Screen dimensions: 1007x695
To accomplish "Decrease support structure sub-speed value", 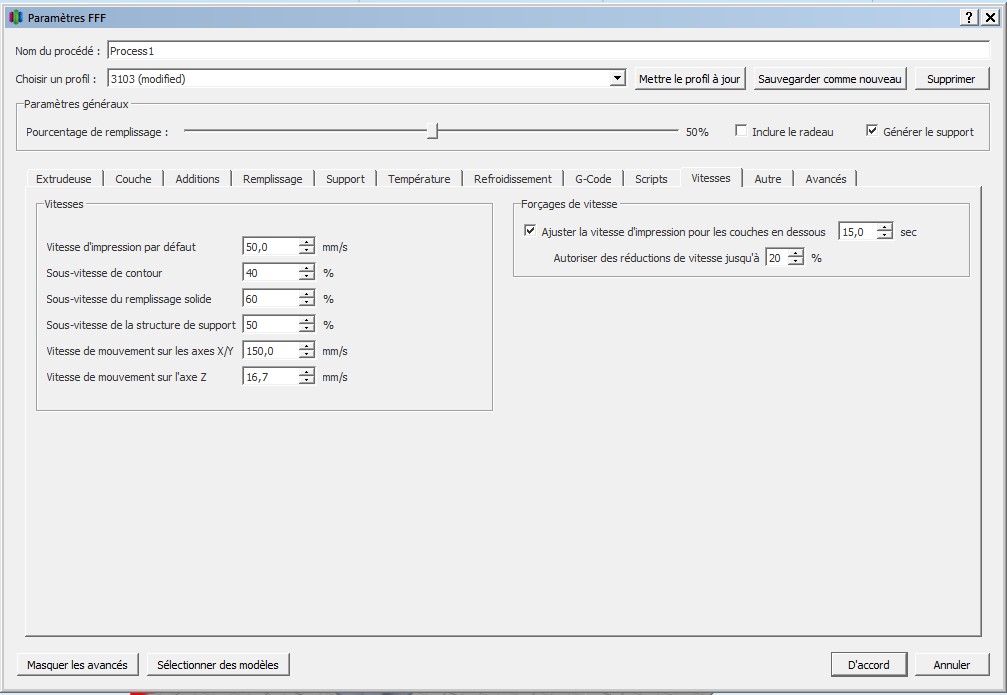I will pyautogui.click(x=306, y=329).
